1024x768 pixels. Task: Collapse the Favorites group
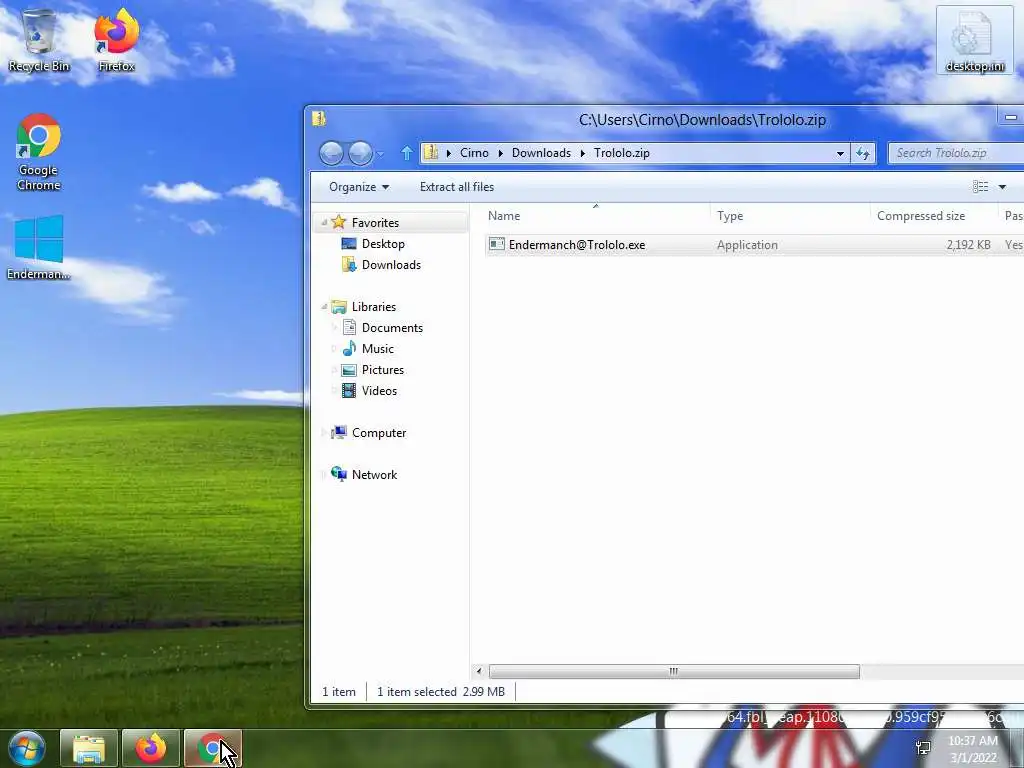click(324, 223)
